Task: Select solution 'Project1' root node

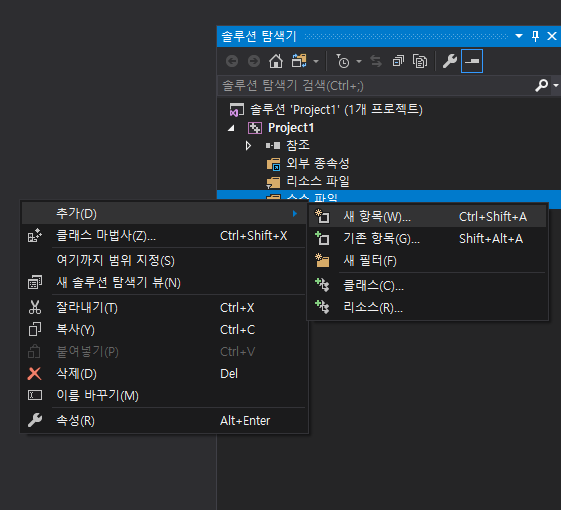Action: click(336, 110)
